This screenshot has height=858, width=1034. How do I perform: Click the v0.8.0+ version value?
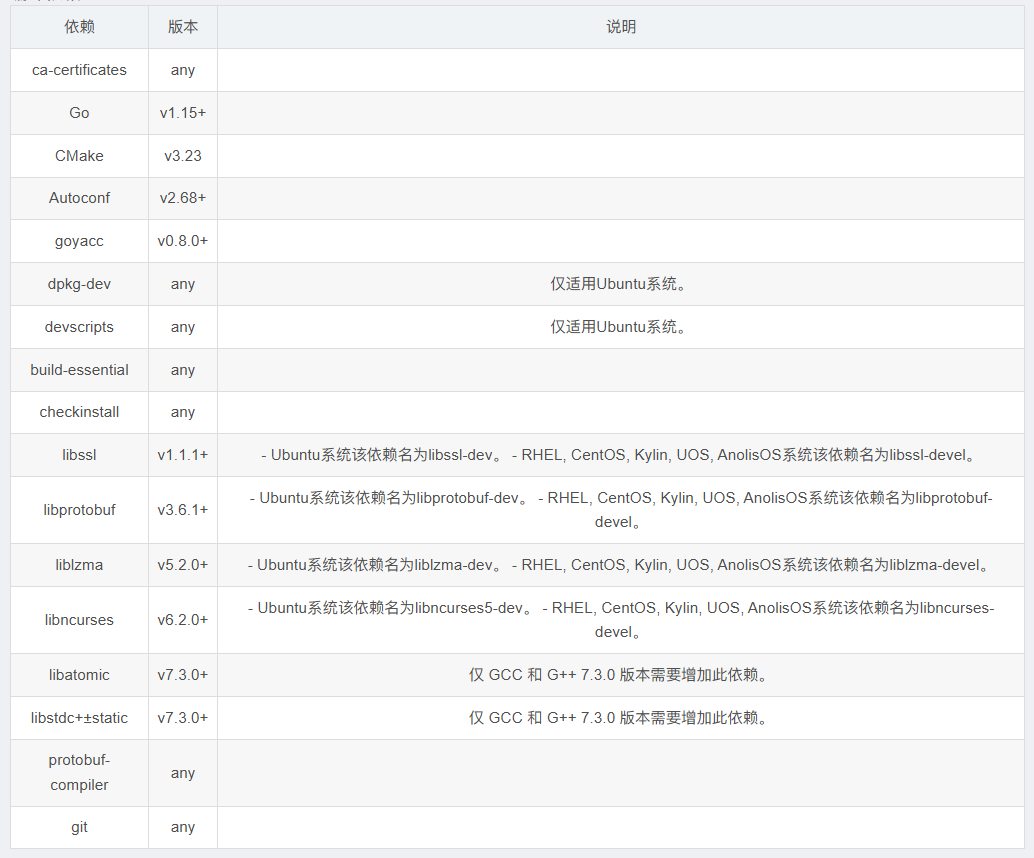click(183, 241)
